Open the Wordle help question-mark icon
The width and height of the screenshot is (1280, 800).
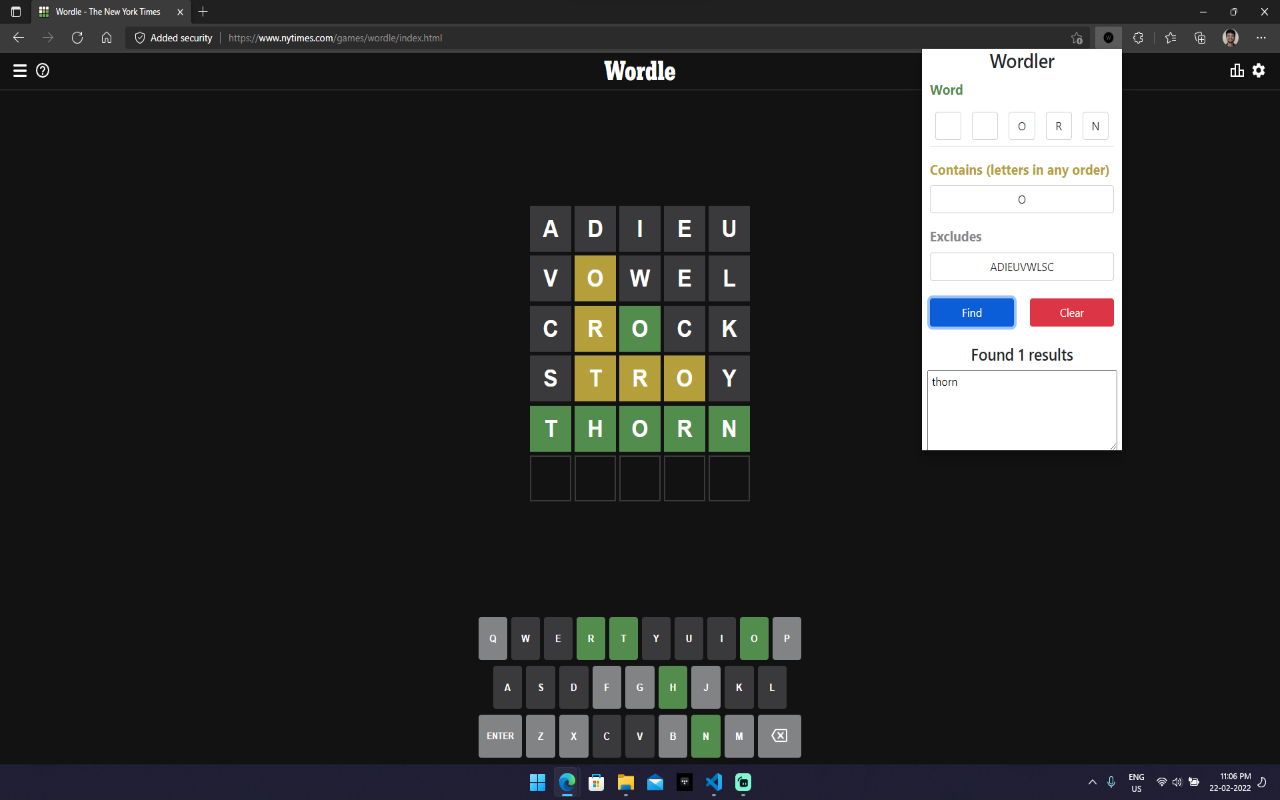coord(42,70)
